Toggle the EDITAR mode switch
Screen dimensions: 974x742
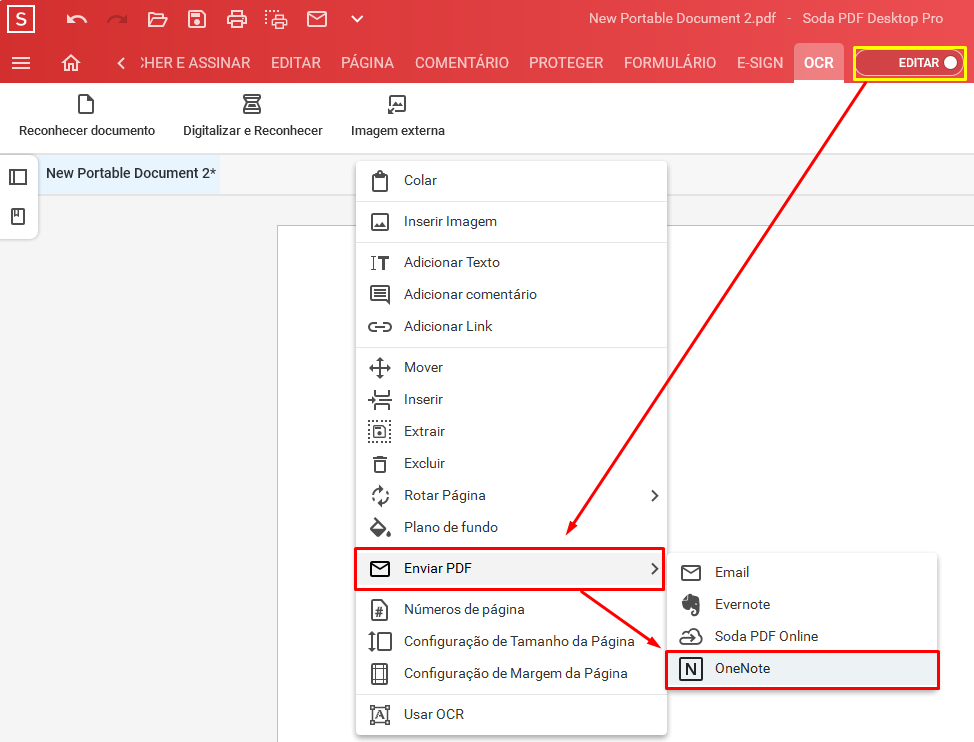[909, 63]
